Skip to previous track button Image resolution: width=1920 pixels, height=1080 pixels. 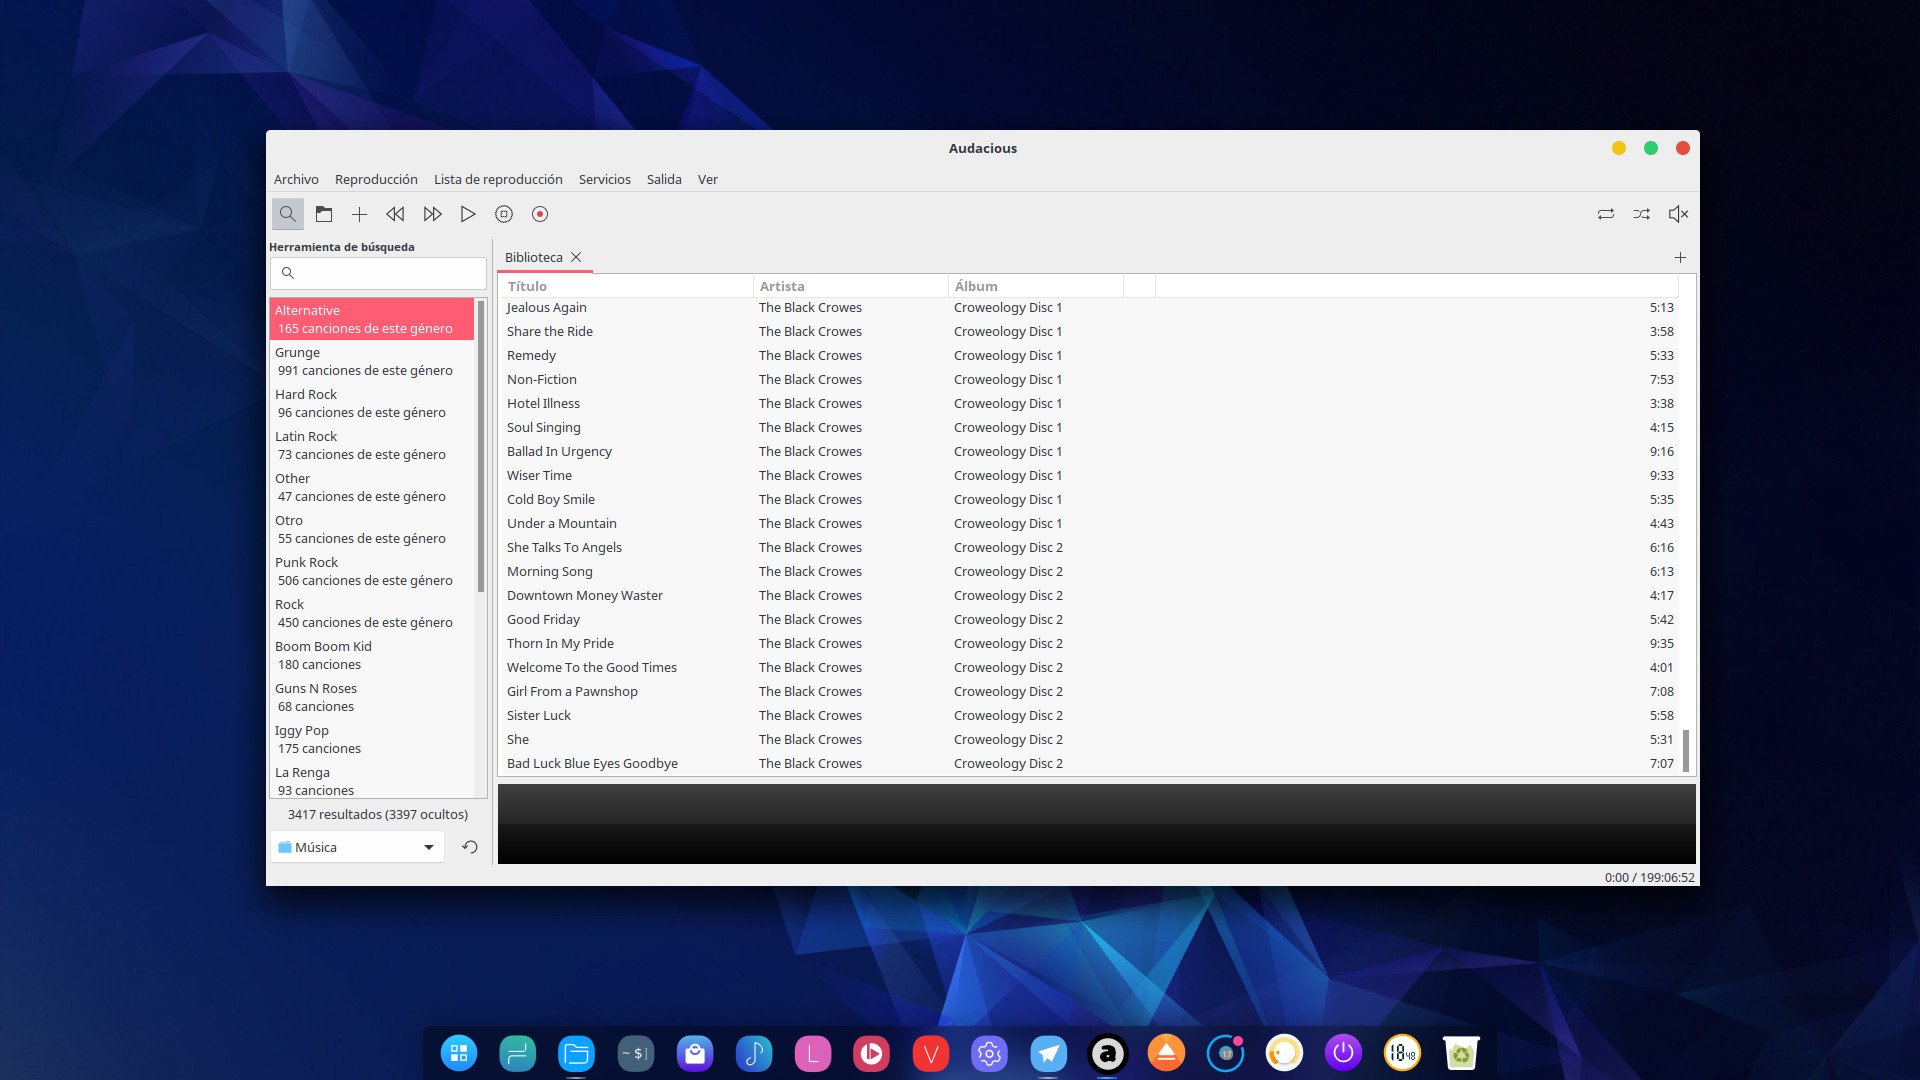click(396, 214)
